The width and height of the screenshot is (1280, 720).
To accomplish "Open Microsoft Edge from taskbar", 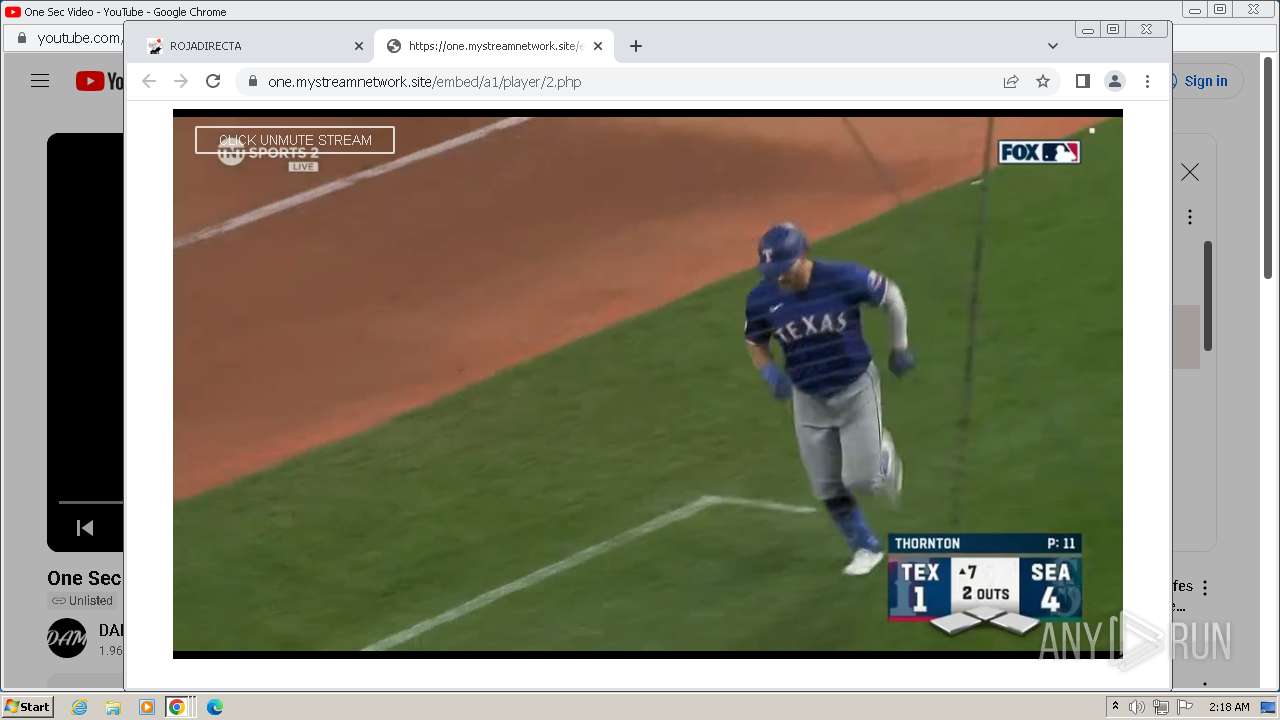I will 214,707.
